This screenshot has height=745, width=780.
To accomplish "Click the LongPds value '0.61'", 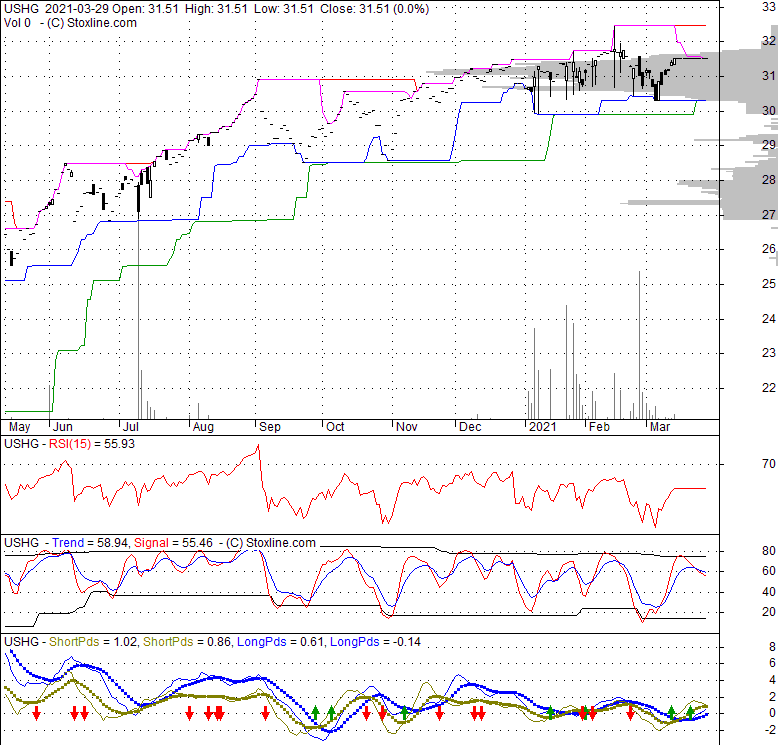I will (312, 642).
